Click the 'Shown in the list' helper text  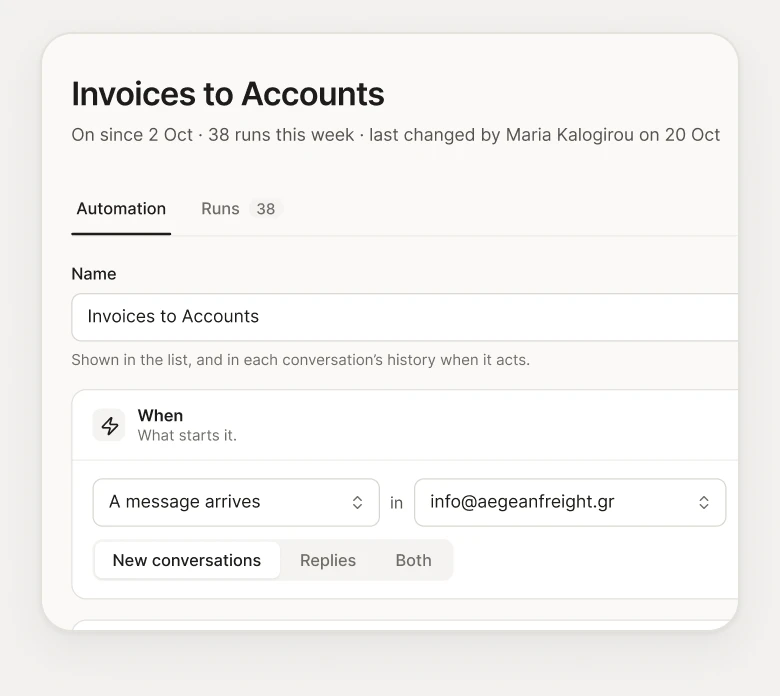[300, 360]
